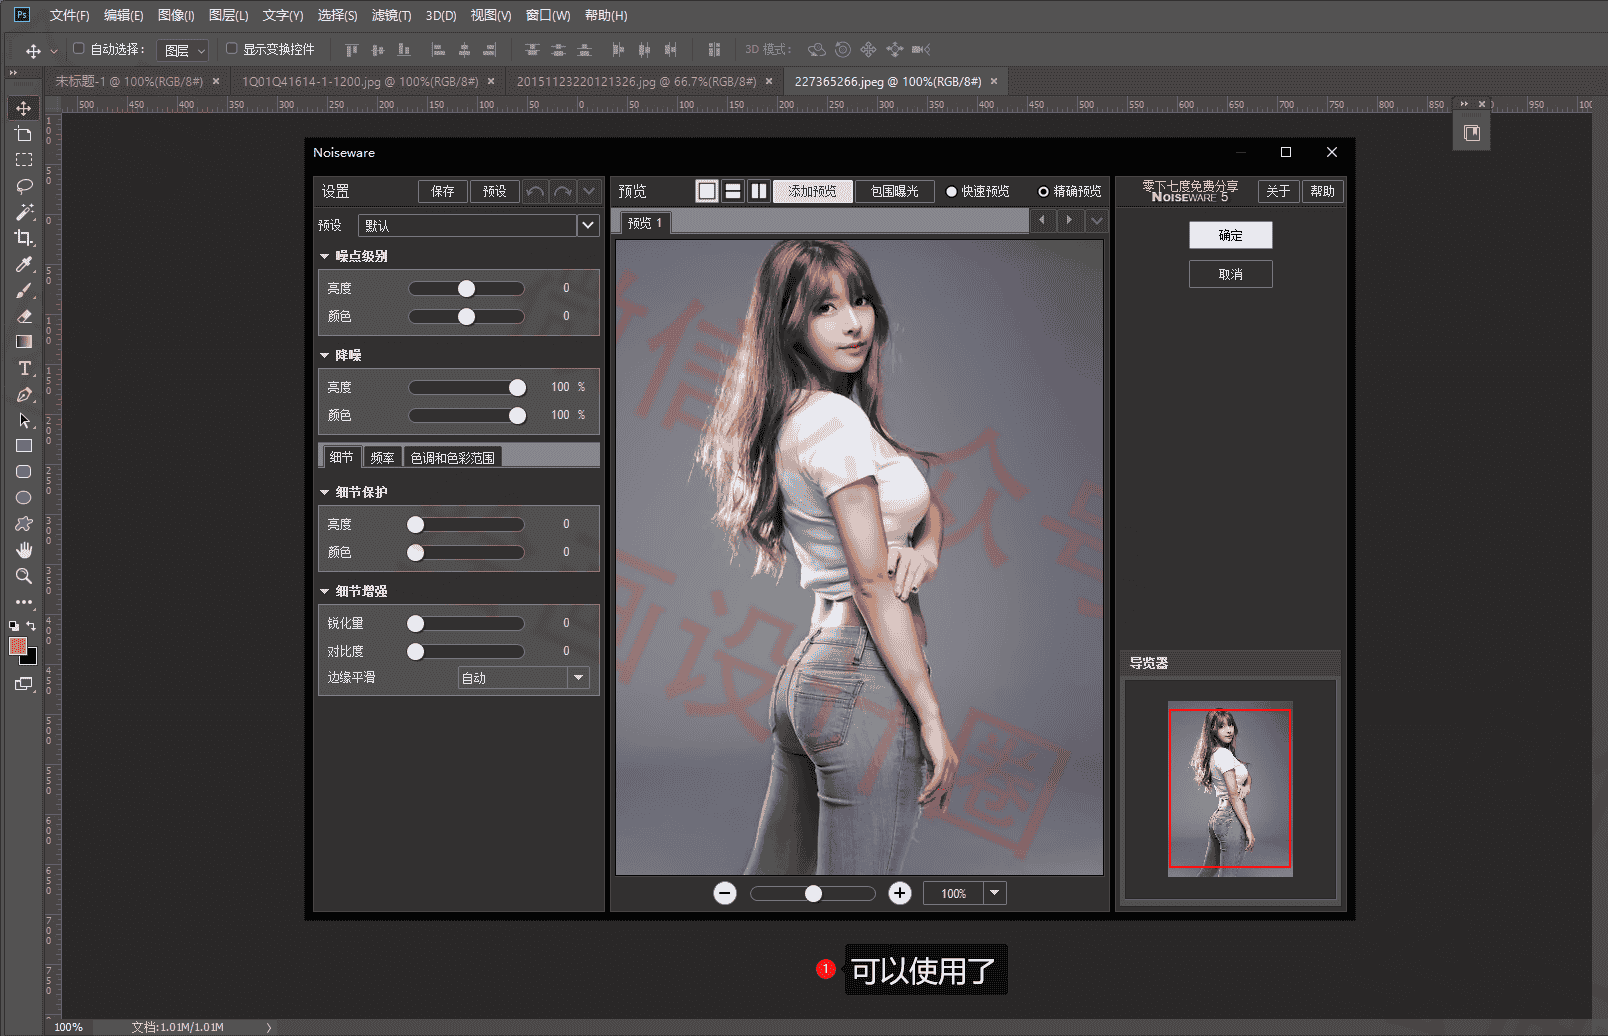Open the 预设 默认 dropdown
The width and height of the screenshot is (1608, 1036).
click(x=588, y=225)
